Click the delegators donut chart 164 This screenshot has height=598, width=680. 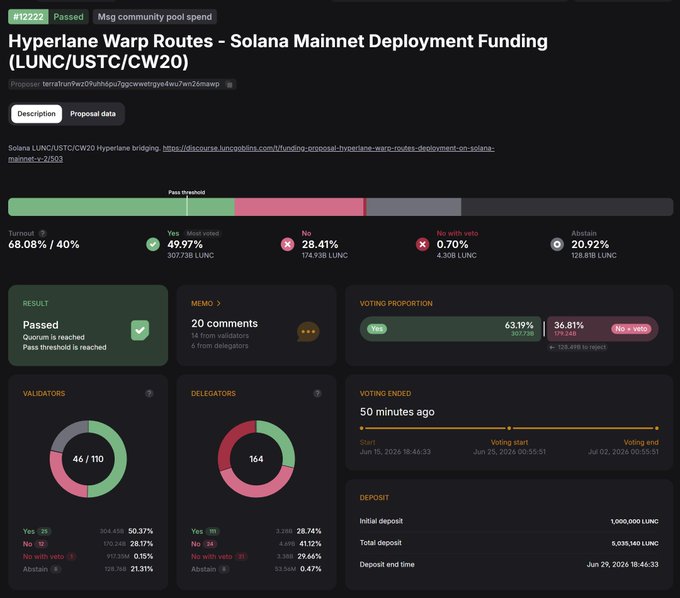(x=256, y=459)
